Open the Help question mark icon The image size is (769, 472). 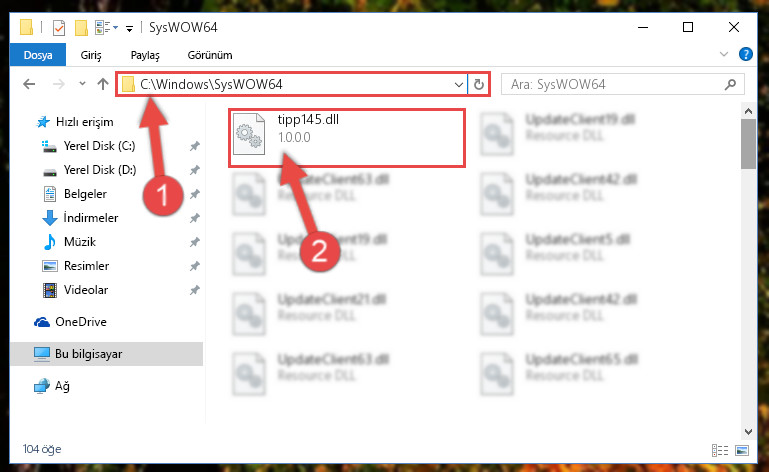coord(745,54)
